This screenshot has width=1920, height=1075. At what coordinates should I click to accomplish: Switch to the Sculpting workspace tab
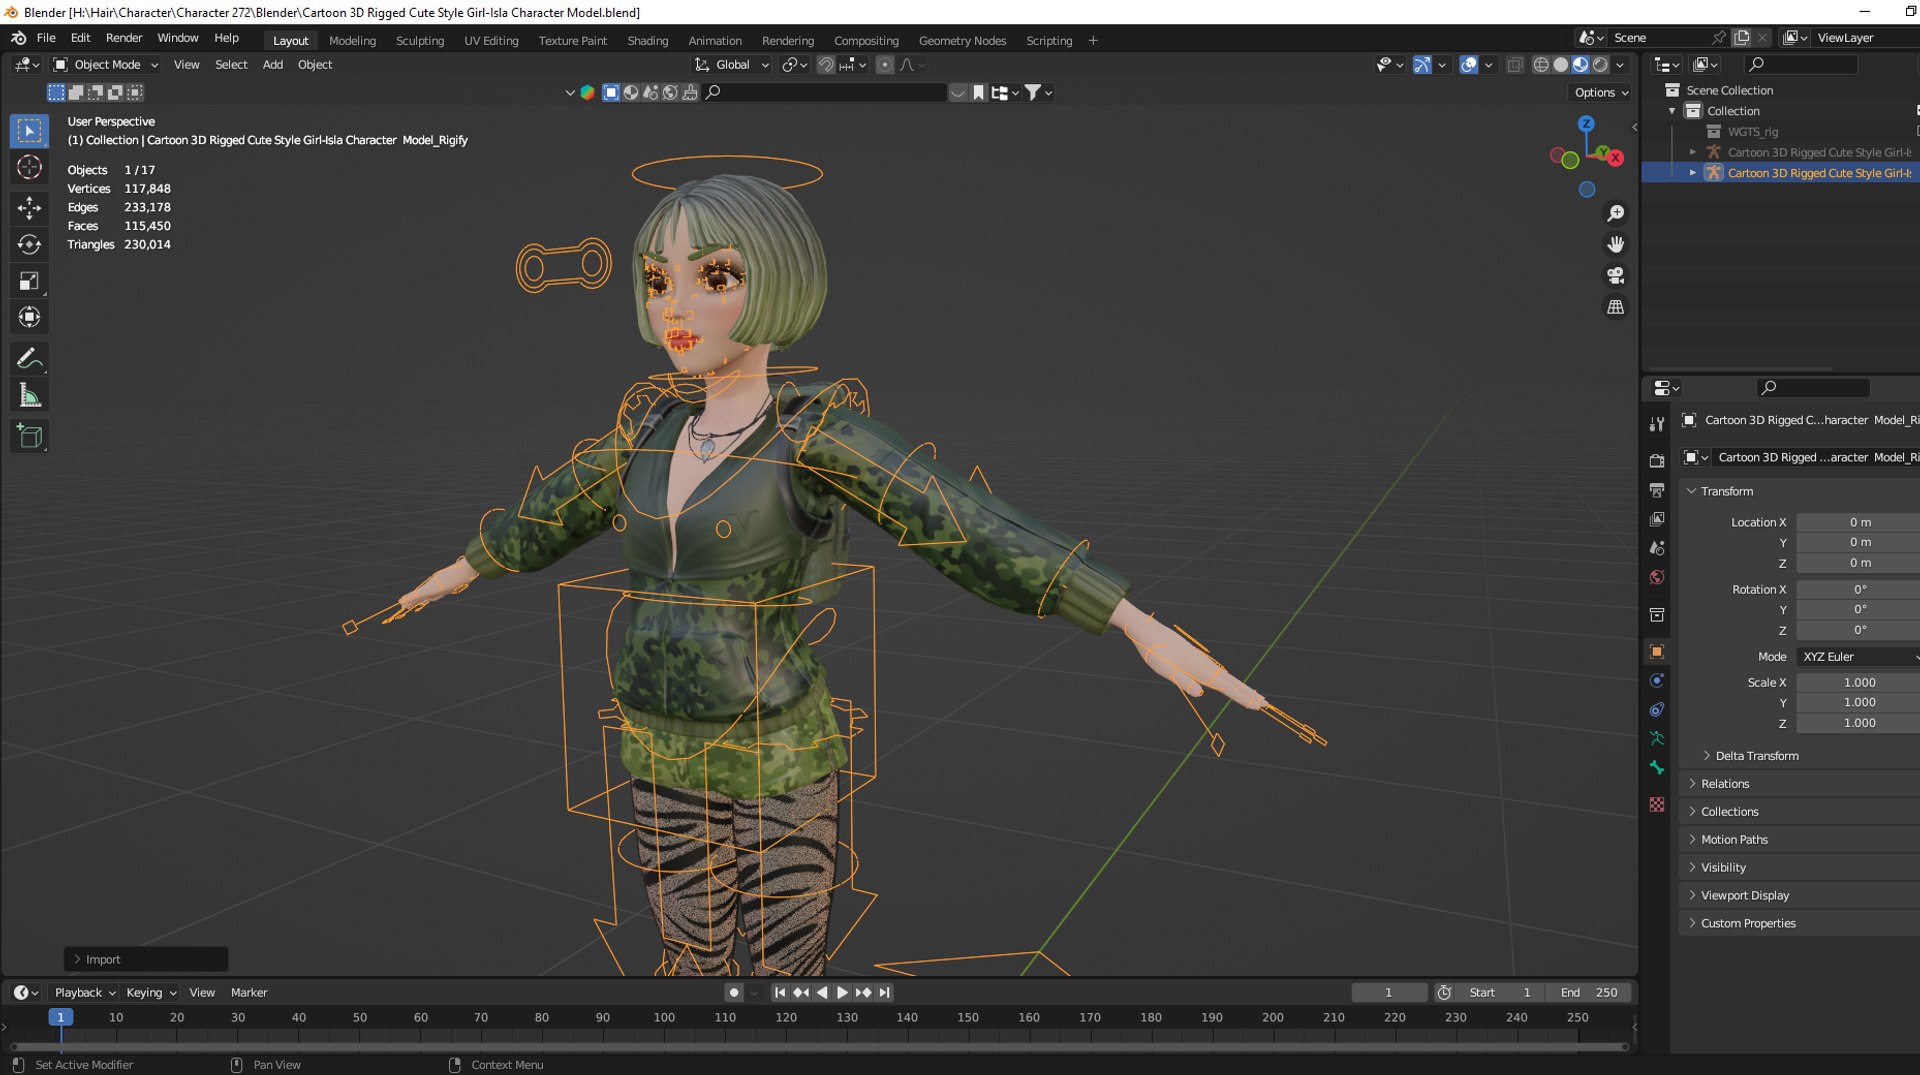419,41
